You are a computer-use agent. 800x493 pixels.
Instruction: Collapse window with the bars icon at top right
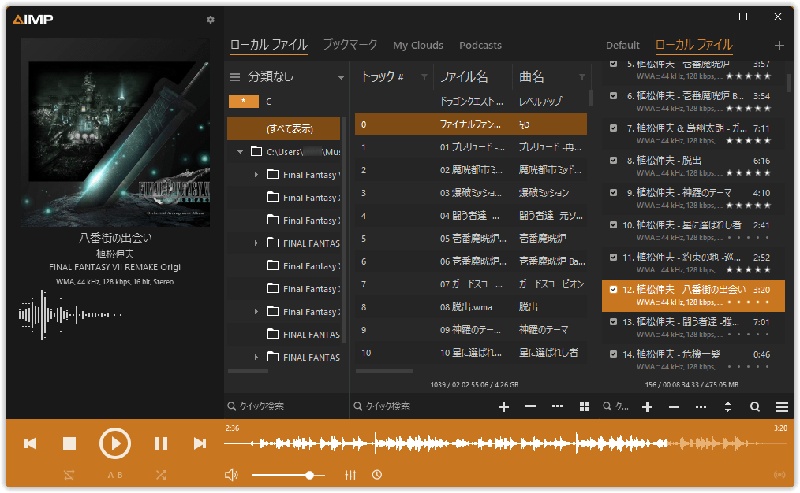743,17
